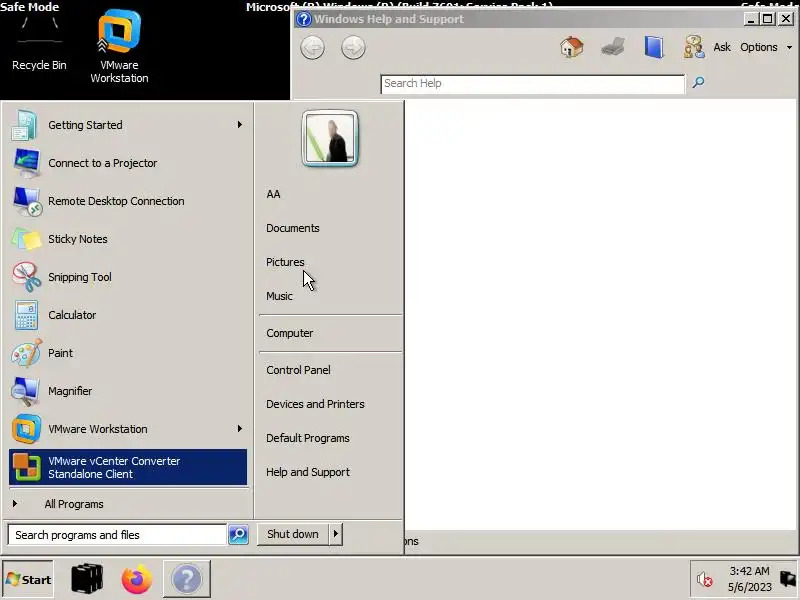Image resolution: width=800 pixels, height=600 pixels.
Task: Open Calculator from Start menu
Action: [128, 315]
